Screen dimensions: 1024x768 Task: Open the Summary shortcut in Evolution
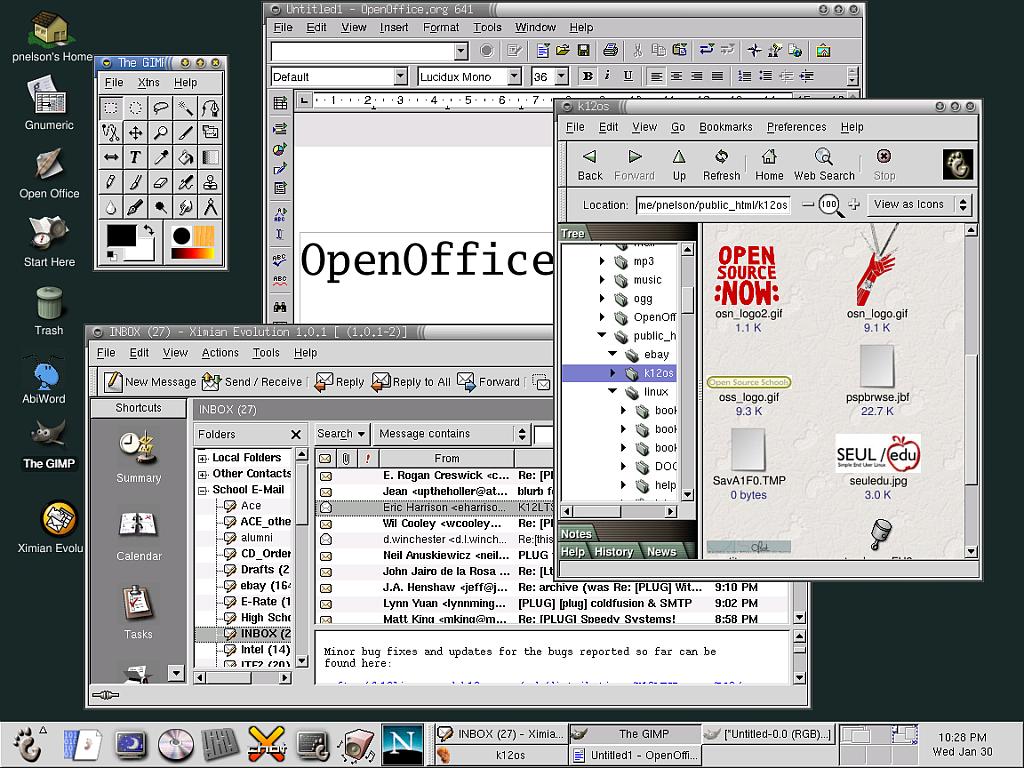coord(138,458)
